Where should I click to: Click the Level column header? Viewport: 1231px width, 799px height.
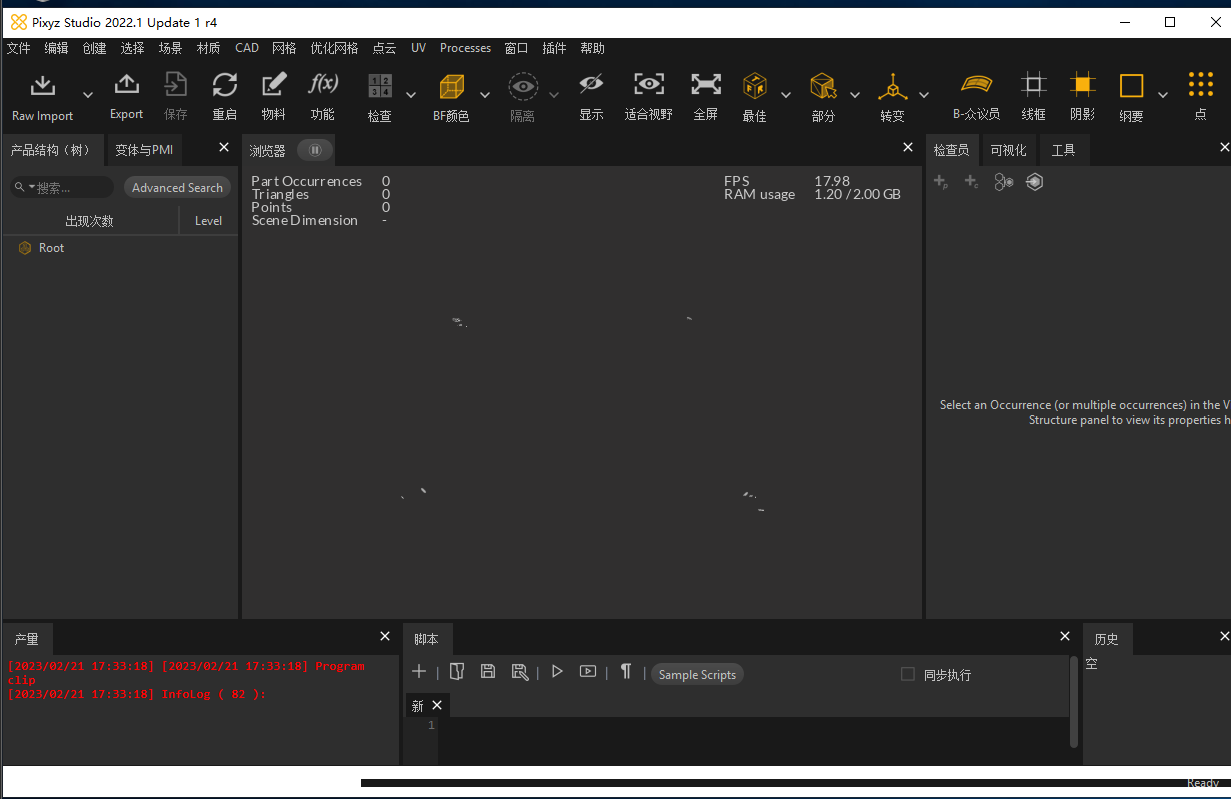pos(209,221)
